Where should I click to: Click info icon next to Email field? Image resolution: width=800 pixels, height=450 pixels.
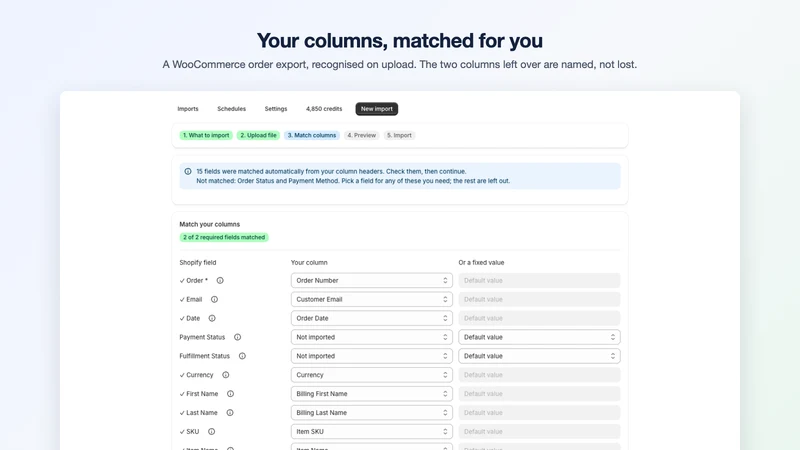pos(214,299)
